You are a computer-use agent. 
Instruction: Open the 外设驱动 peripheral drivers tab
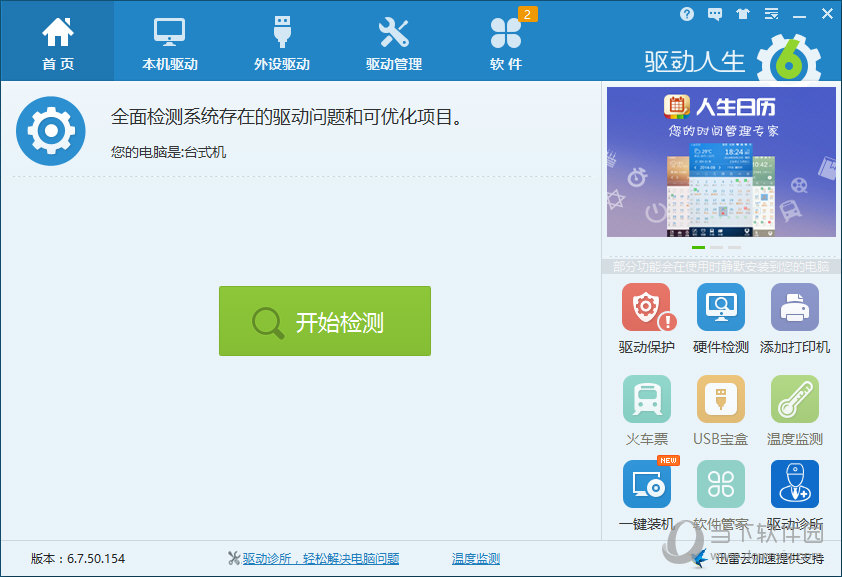pos(282,41)
